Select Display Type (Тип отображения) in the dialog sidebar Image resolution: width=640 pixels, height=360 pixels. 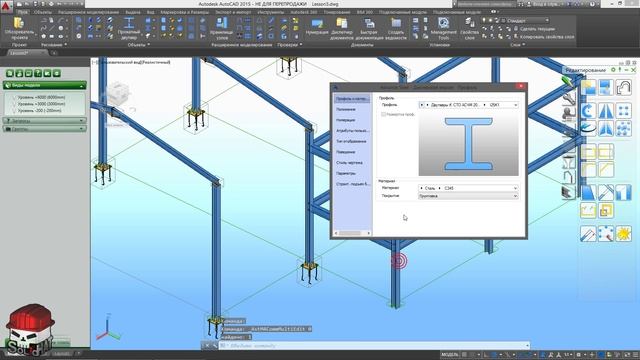[352, 141]
